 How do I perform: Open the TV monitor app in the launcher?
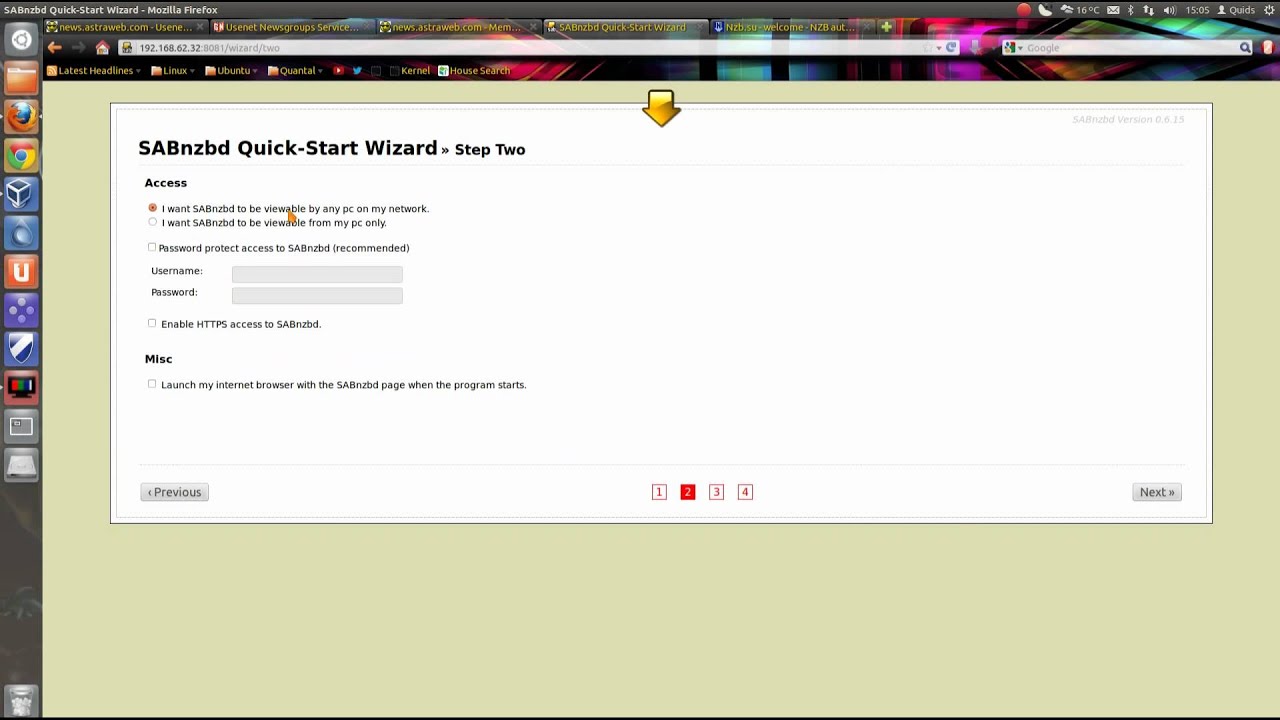click(21, 387)
